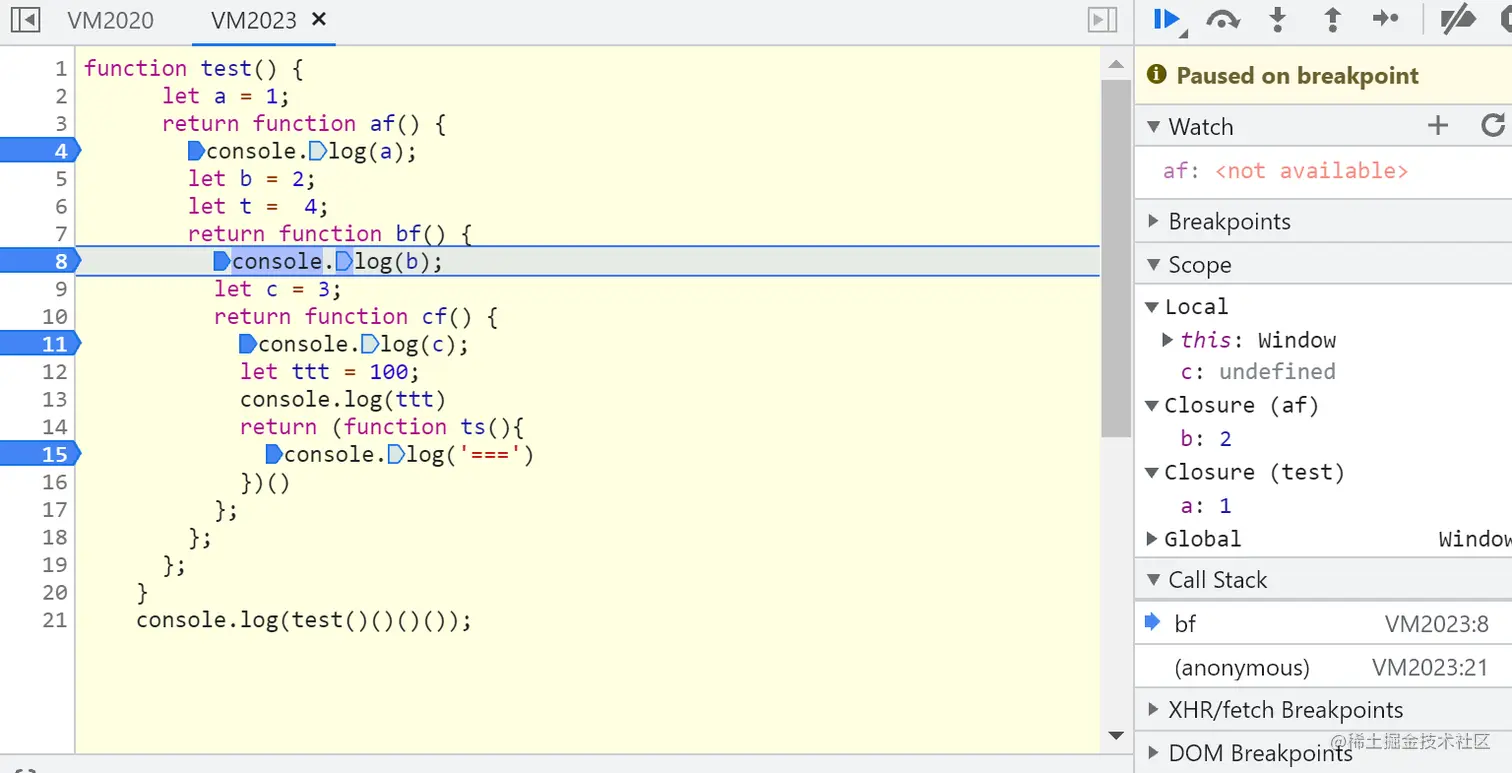1512x773 pixels.
Task: Select the watch expression 'af: <not available>'
Action: [x=1285, y=171]
